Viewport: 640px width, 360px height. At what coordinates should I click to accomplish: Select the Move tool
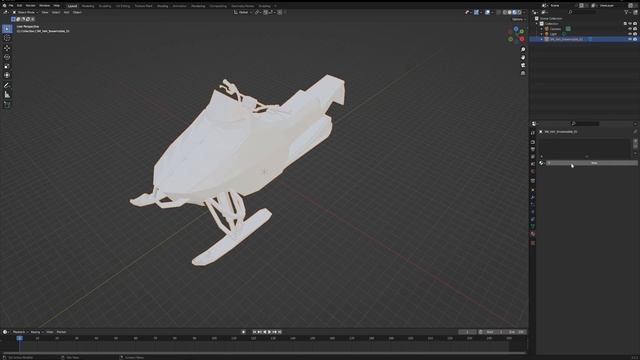[7, 48]
